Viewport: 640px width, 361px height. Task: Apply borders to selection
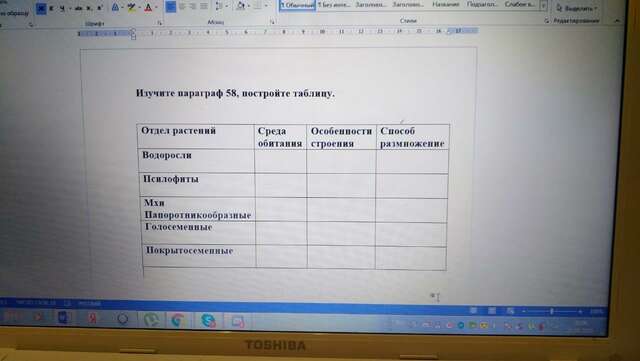(x=258, y=6)
